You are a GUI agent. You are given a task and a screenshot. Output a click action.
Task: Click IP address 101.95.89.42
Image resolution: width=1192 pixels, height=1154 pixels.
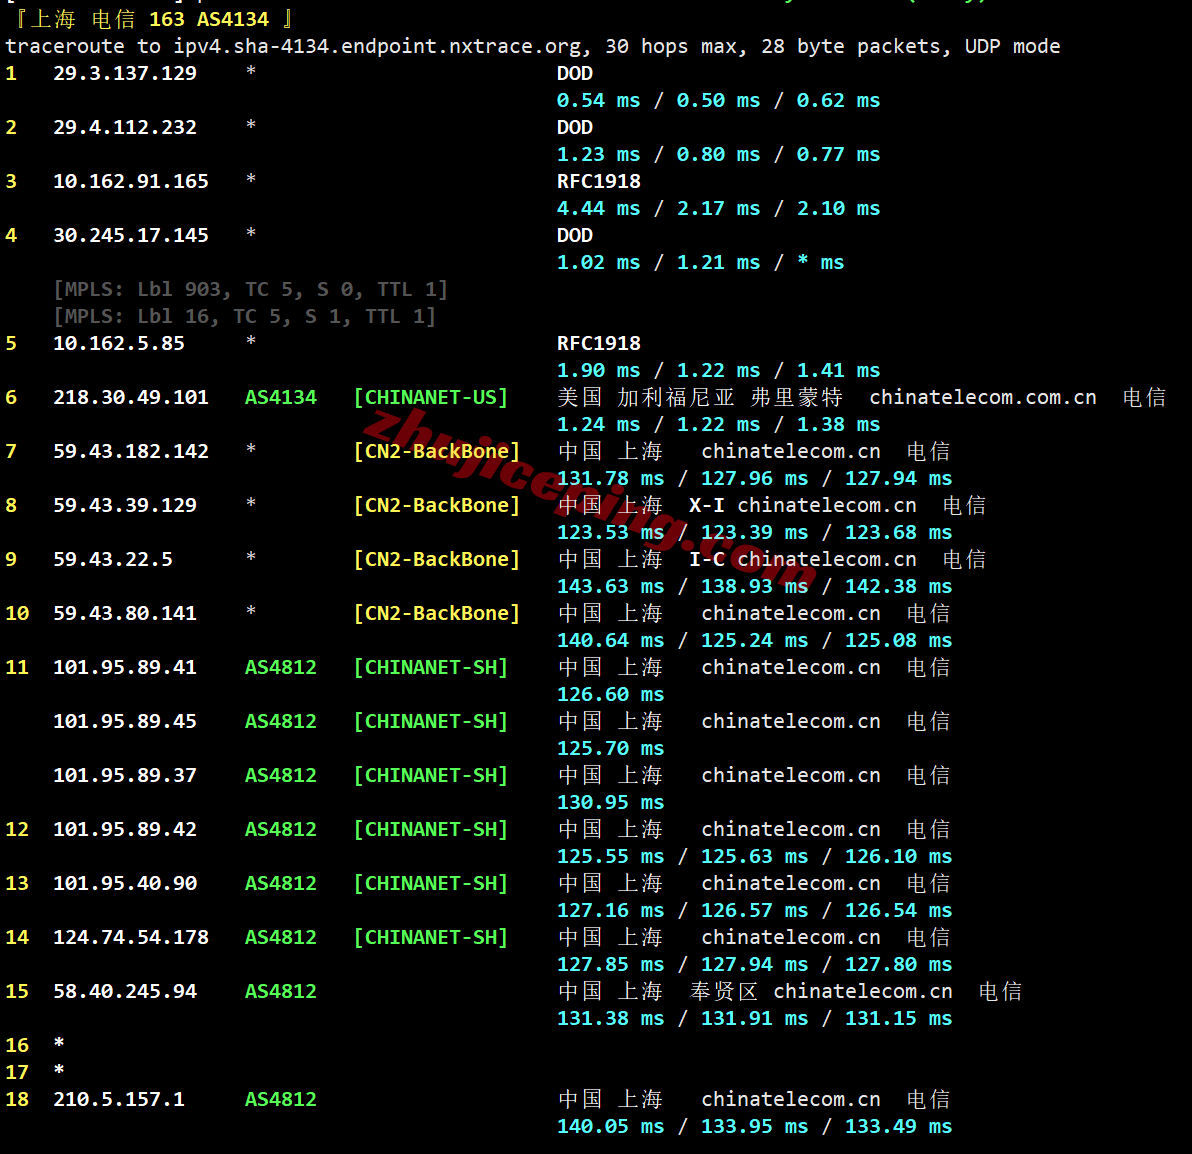point(125,829)
